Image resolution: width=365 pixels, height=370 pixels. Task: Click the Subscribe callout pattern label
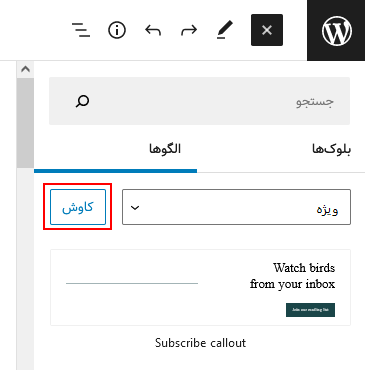point(200,343)
